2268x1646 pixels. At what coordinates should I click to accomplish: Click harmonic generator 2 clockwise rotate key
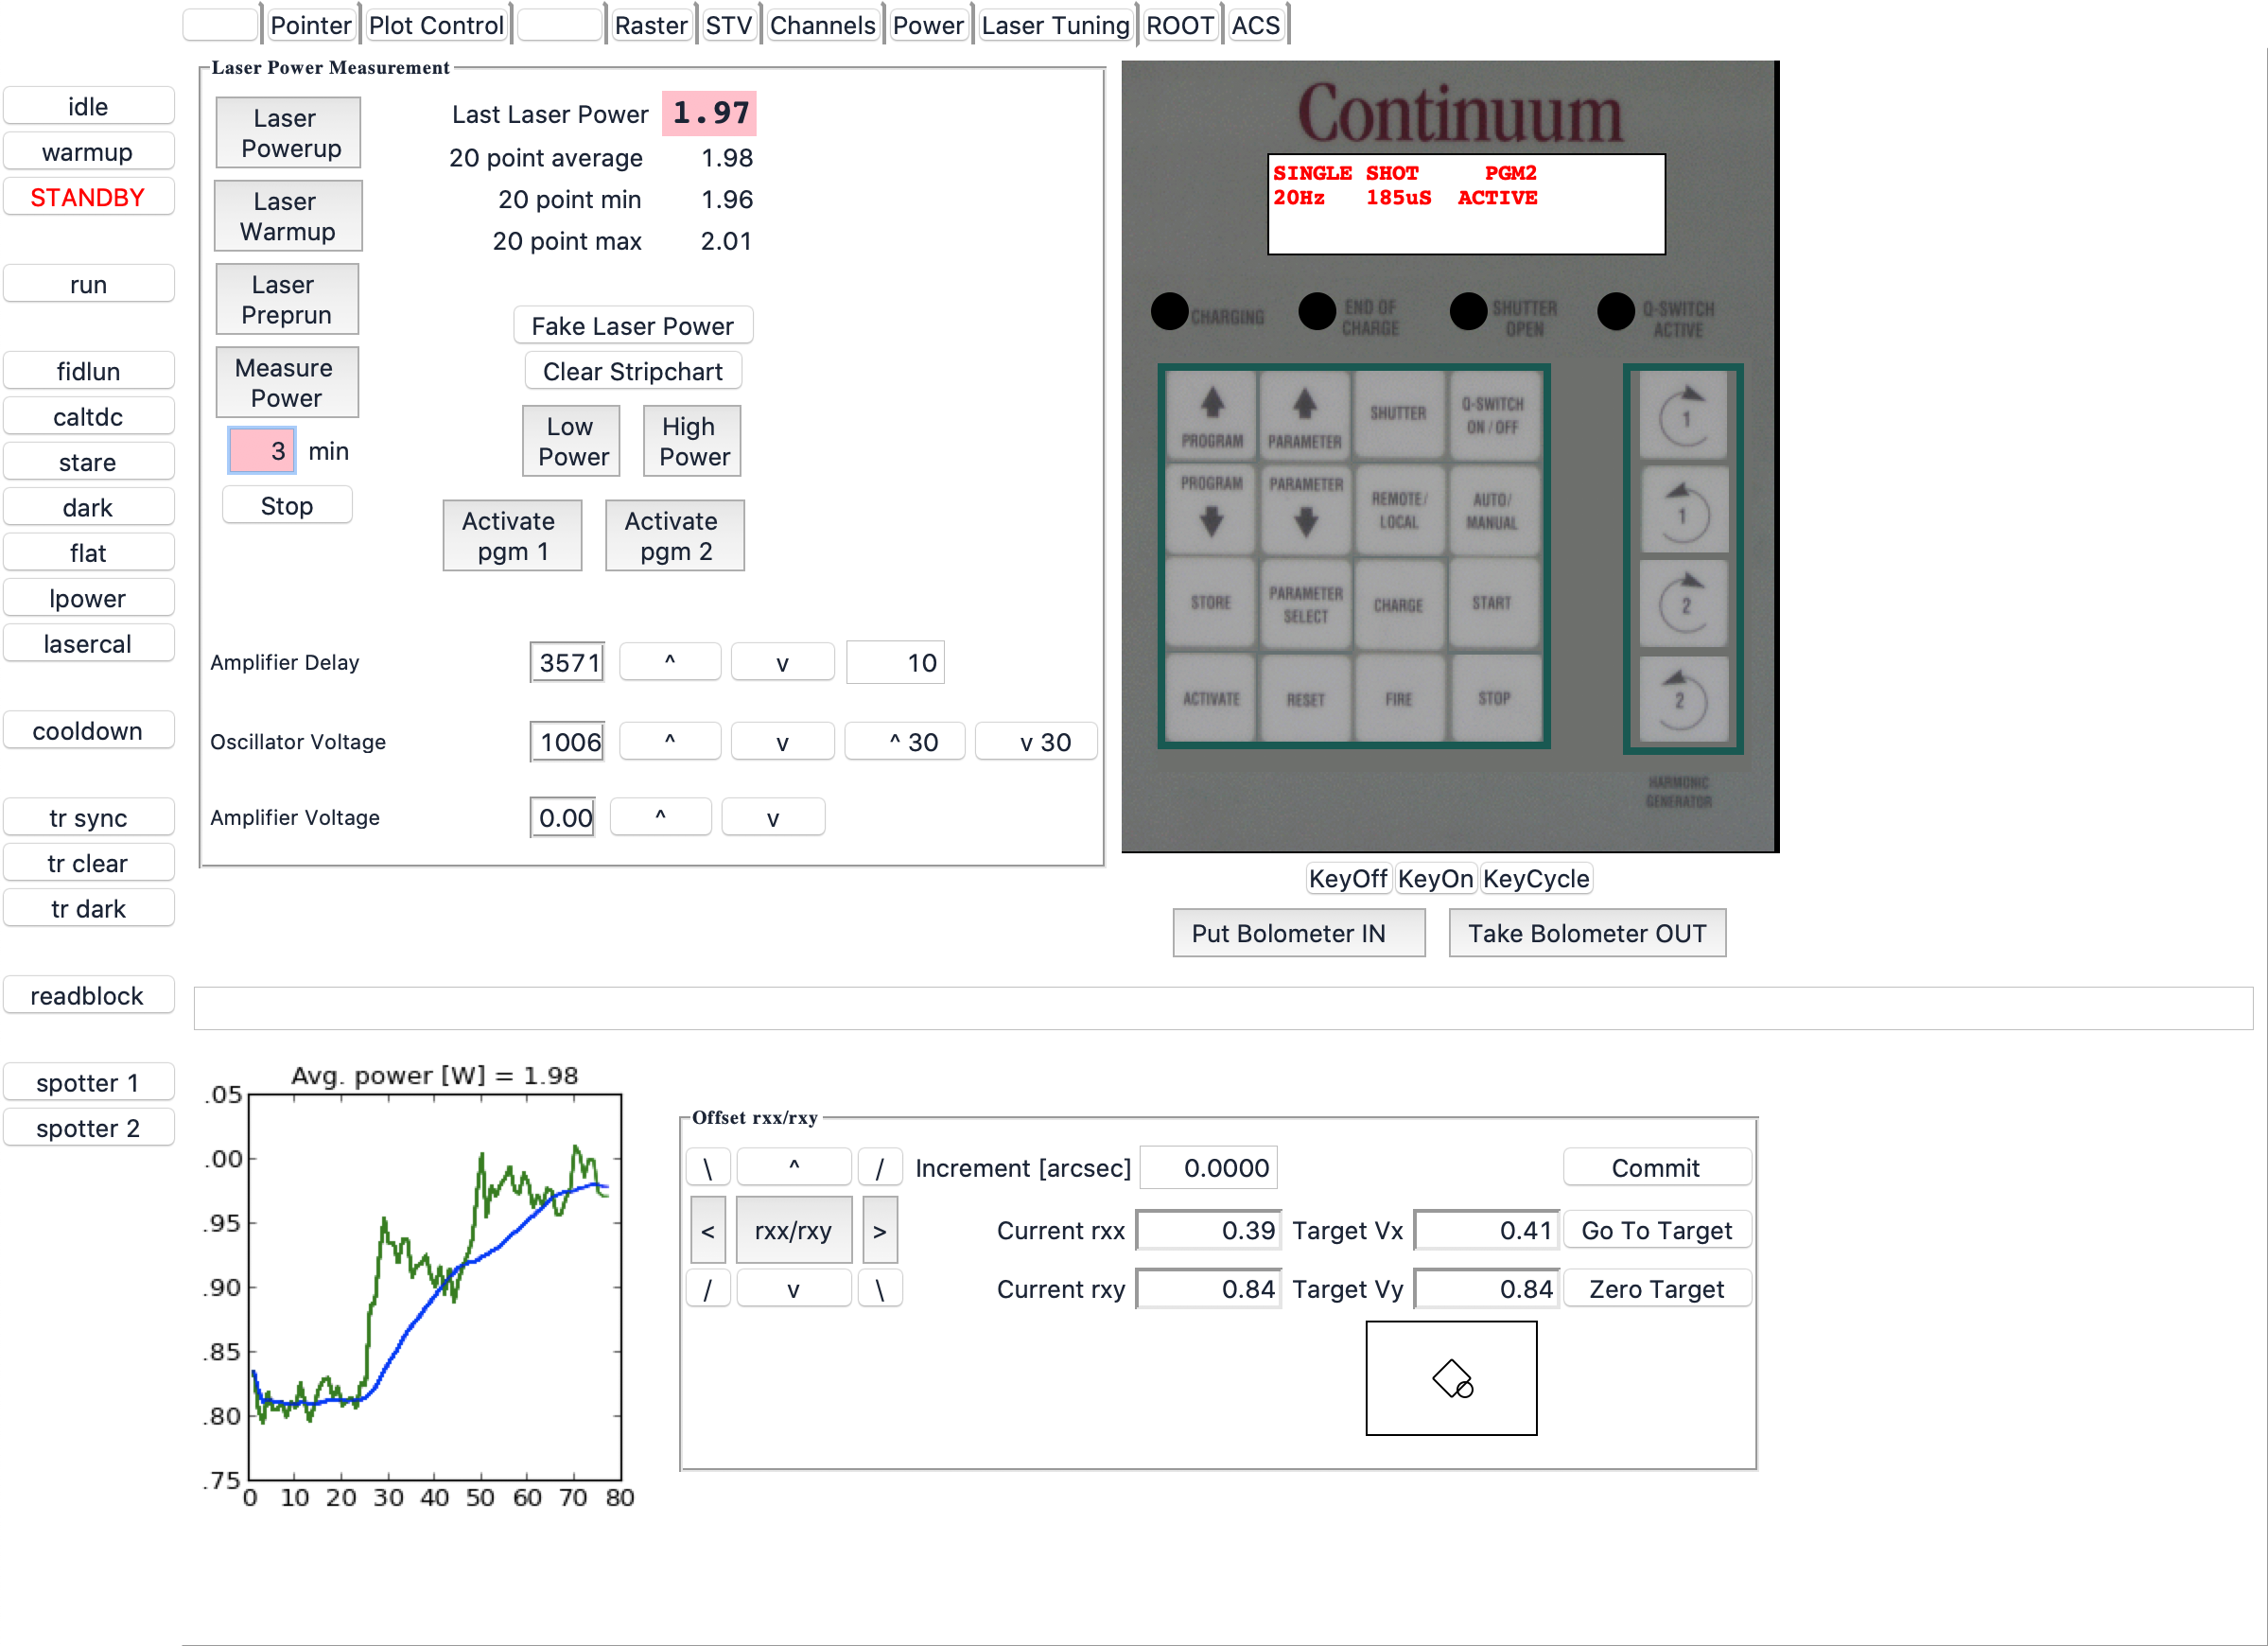coord(1684,604)
